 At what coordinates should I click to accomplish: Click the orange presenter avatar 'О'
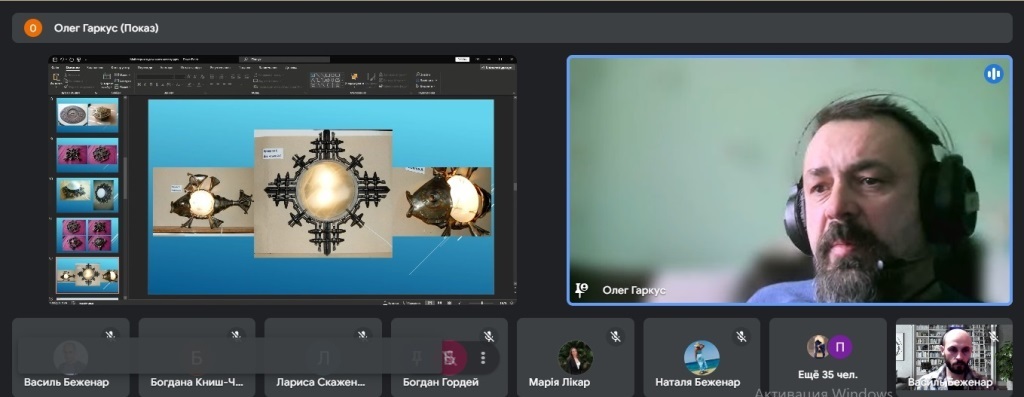(33, 28)
